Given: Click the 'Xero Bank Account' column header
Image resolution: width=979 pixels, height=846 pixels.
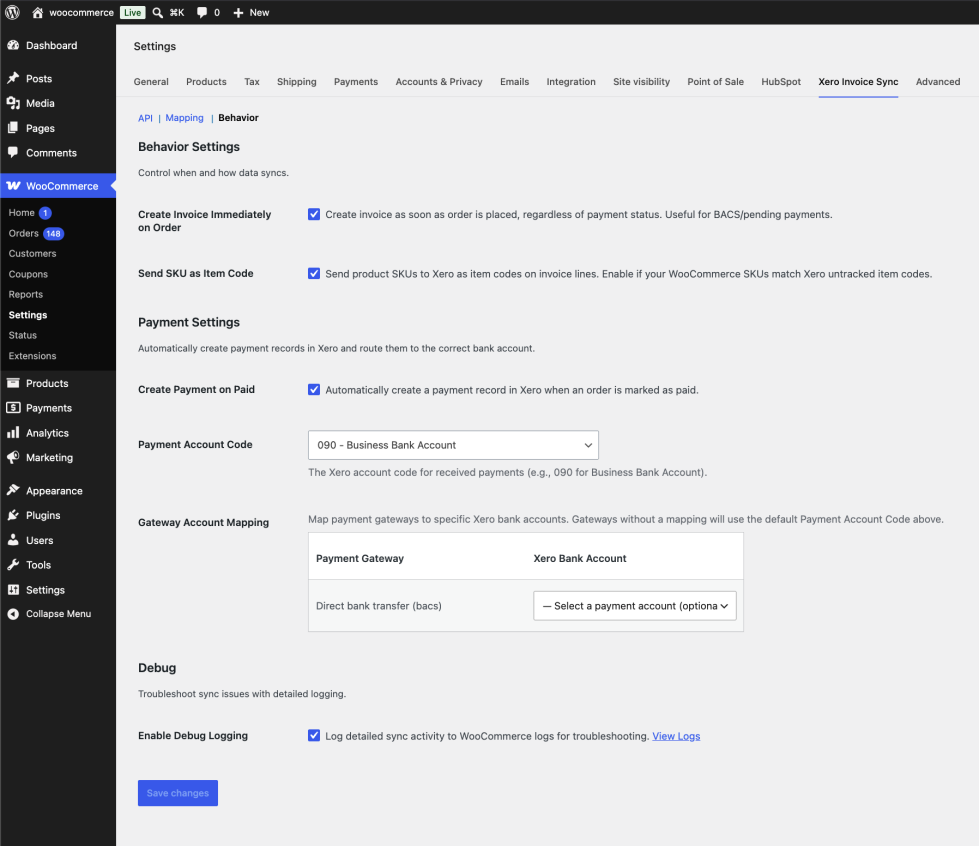Looking at the screenshot, I should [579, 558].
